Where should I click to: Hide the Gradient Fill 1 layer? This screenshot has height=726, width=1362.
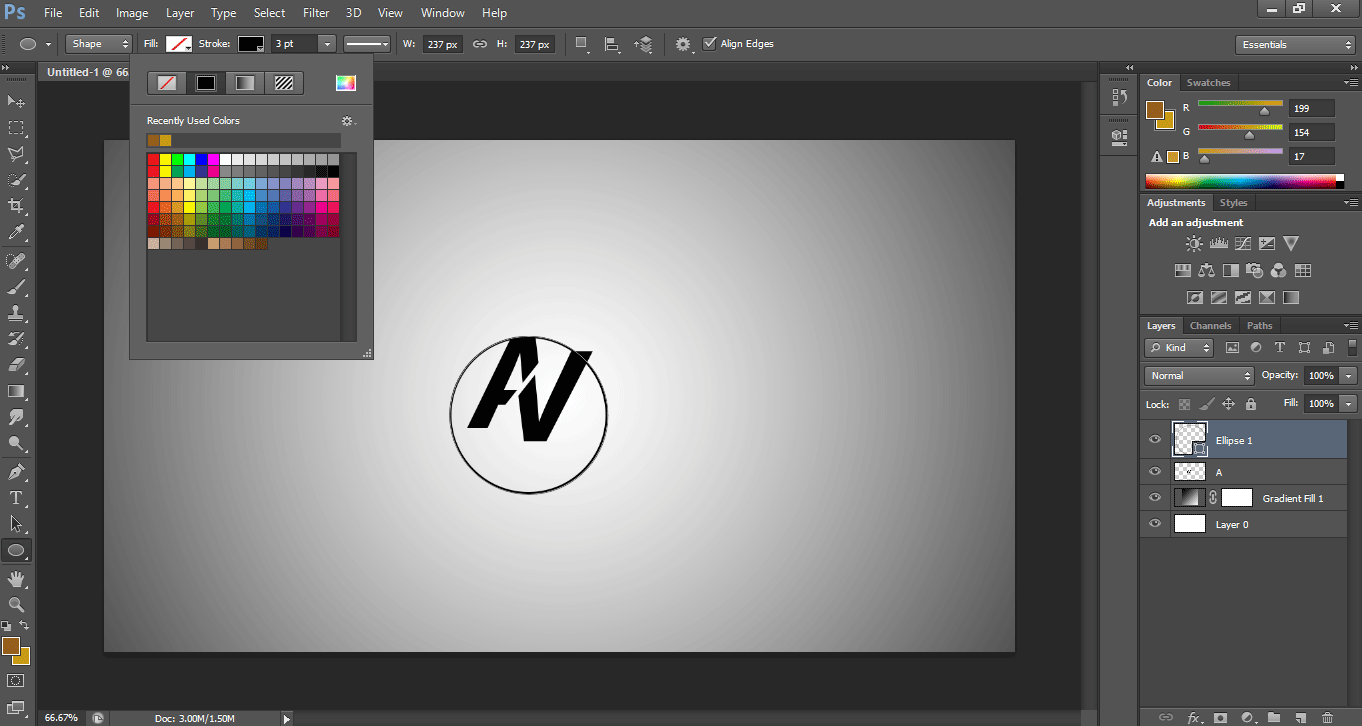pyautogui.click(x=1155, y=498)
